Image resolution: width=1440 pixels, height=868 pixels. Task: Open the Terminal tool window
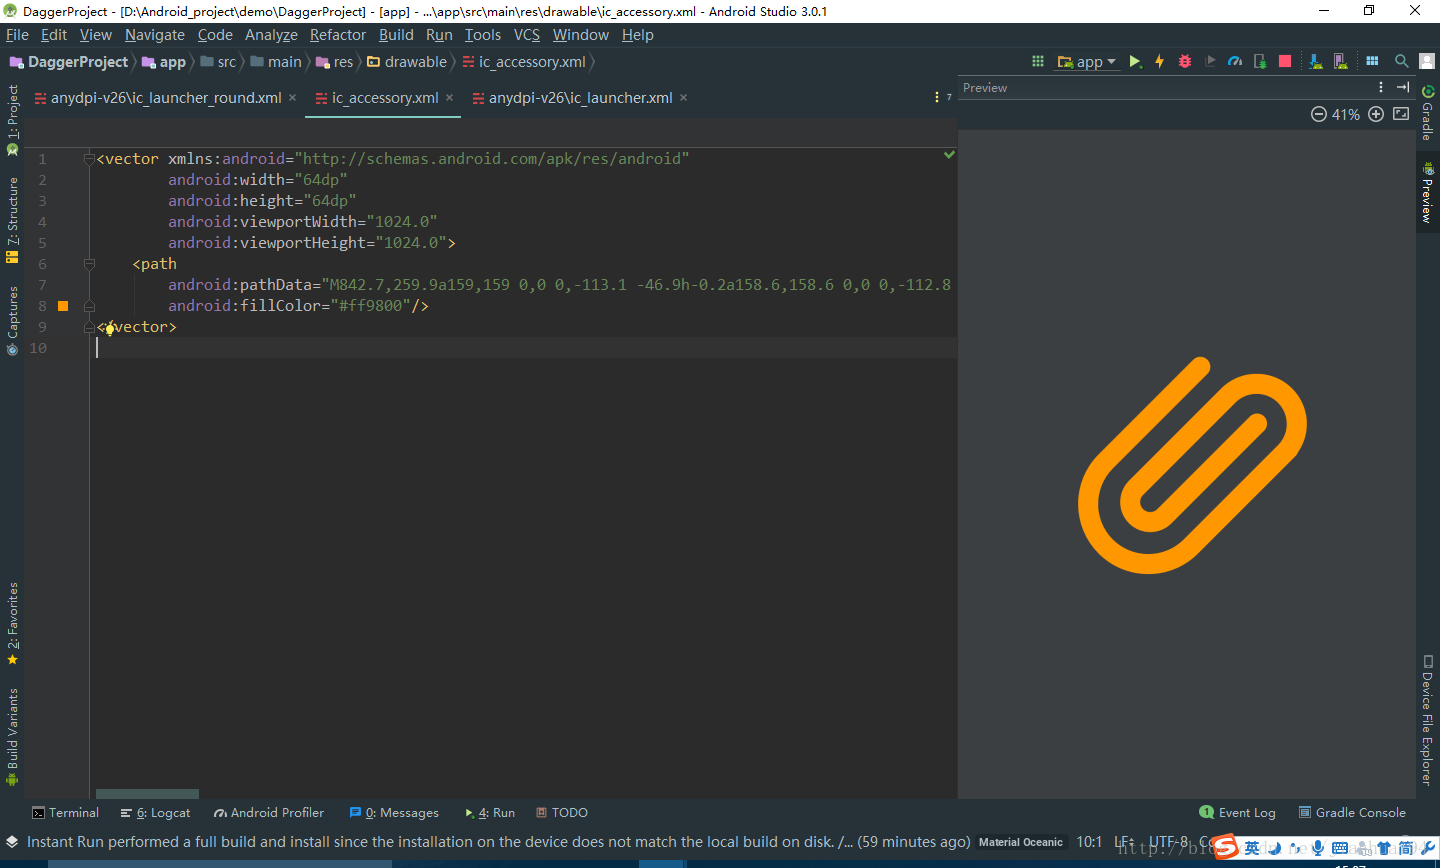pos(65,813)
